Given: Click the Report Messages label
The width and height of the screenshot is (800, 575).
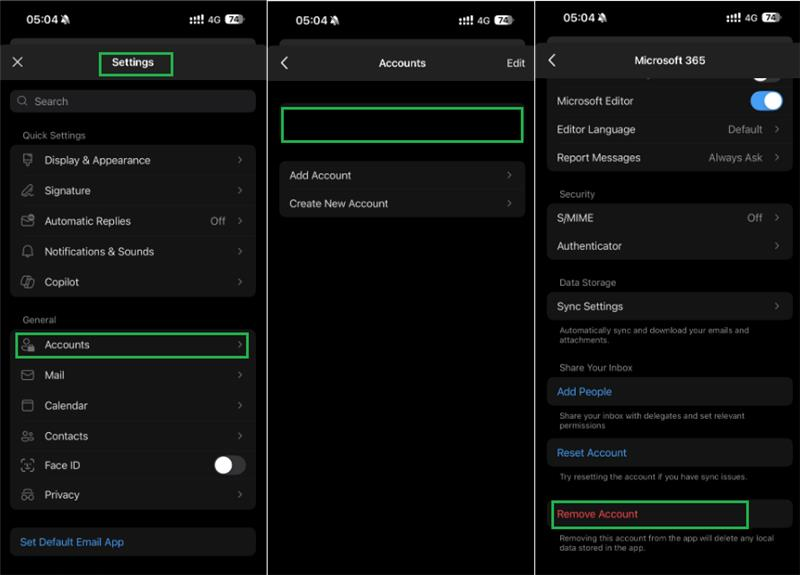Looking at the screenshot, I should click(598, 158).
